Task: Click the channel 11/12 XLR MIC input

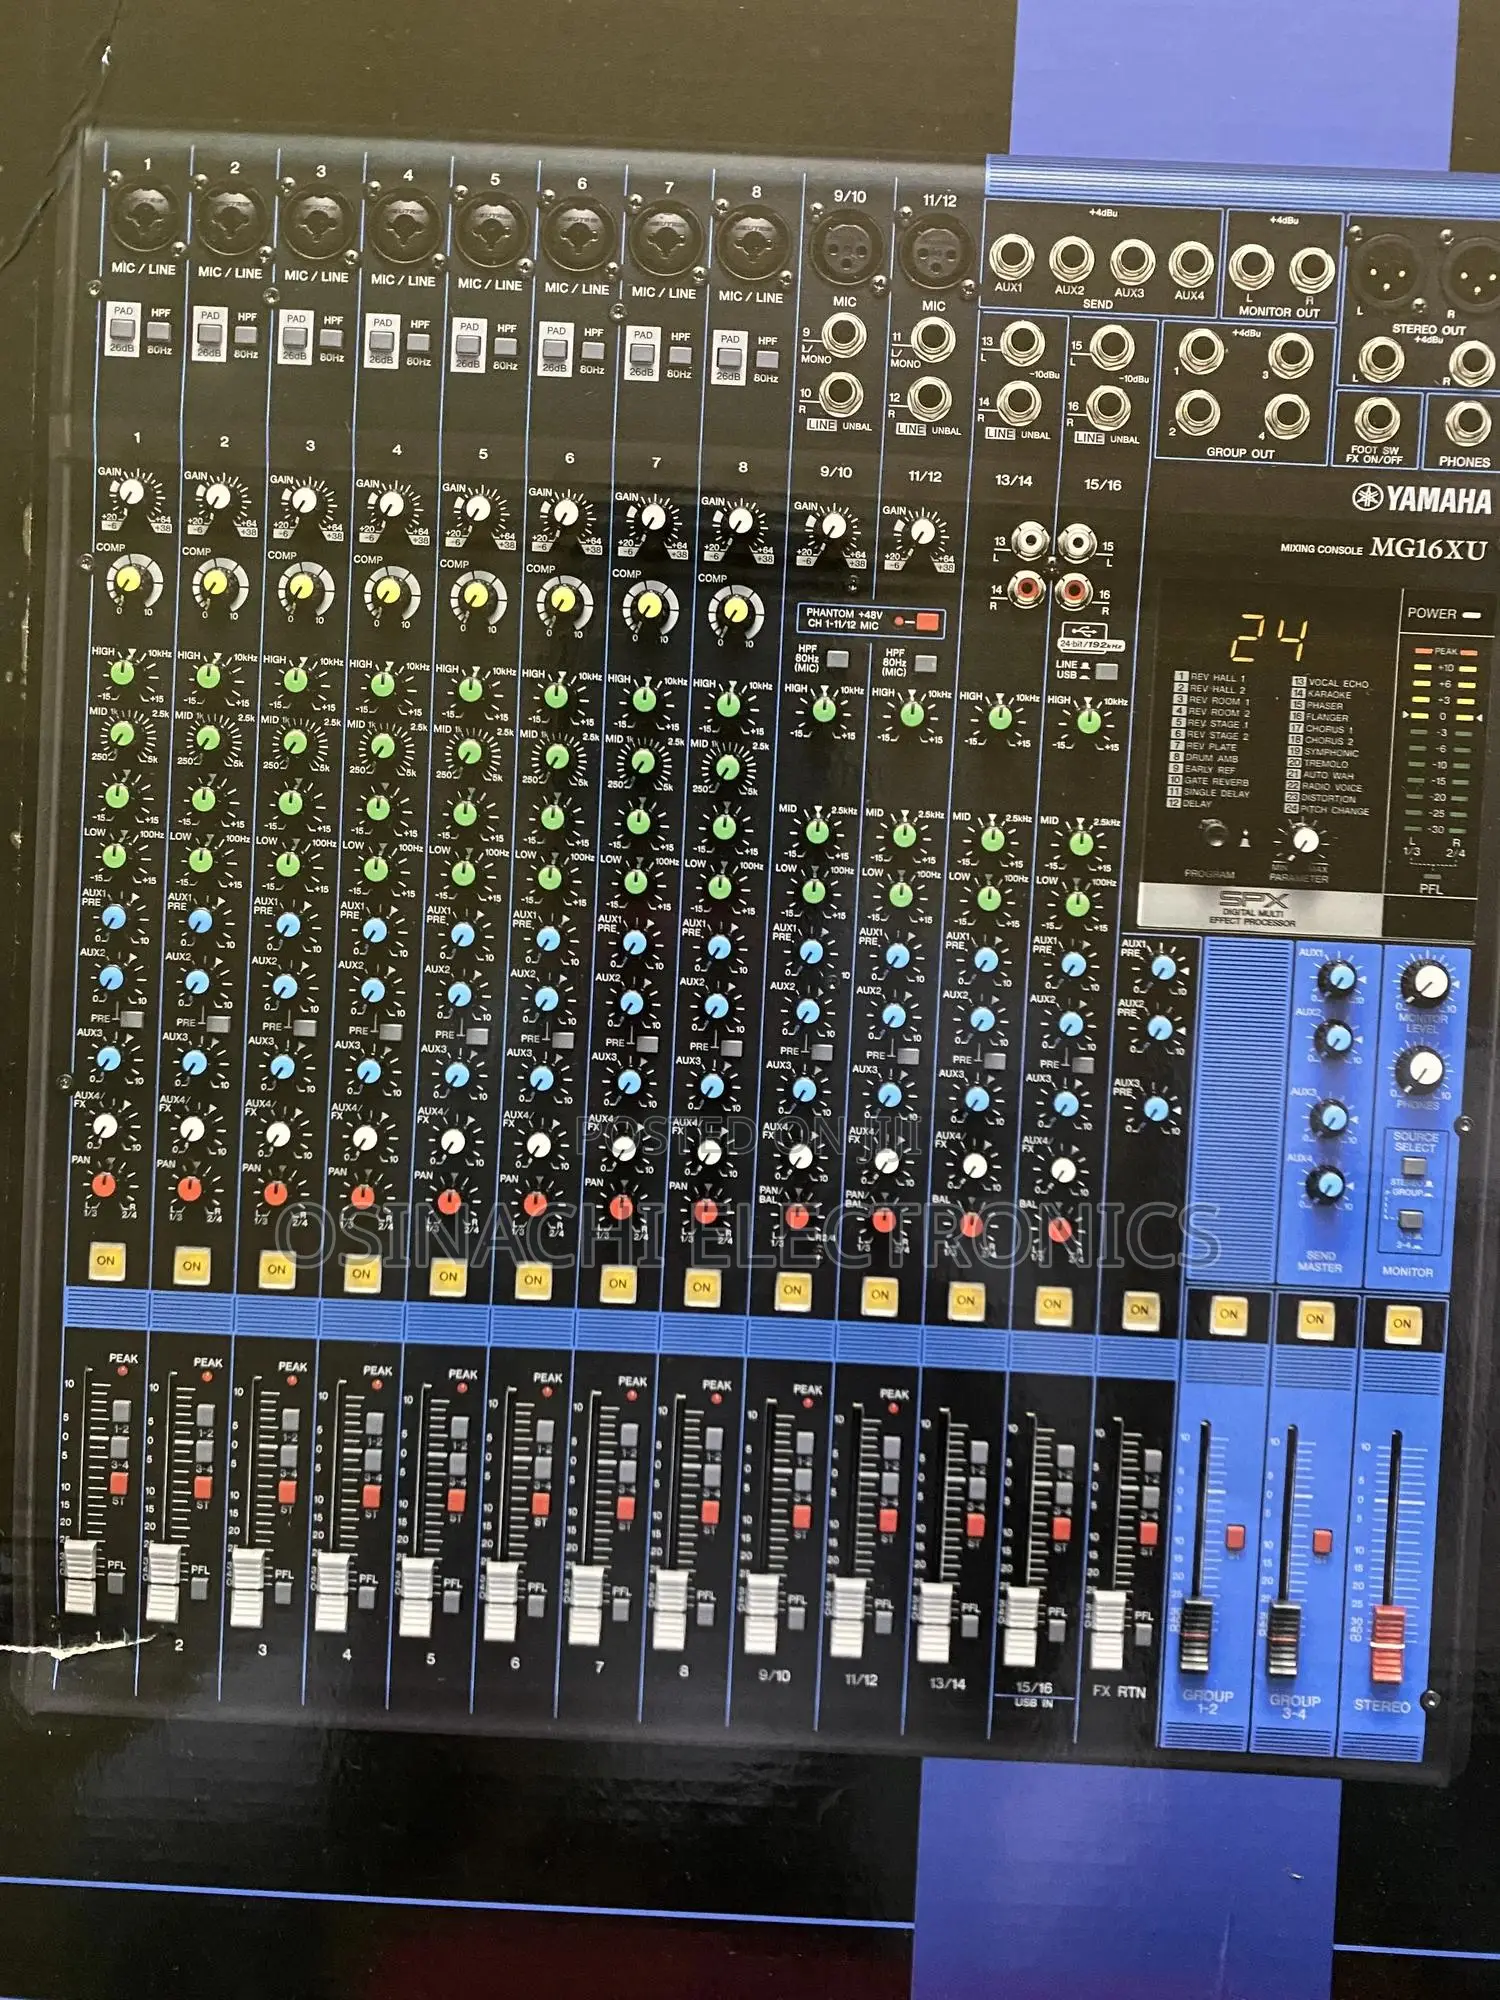Action: [x=935, y=253]
